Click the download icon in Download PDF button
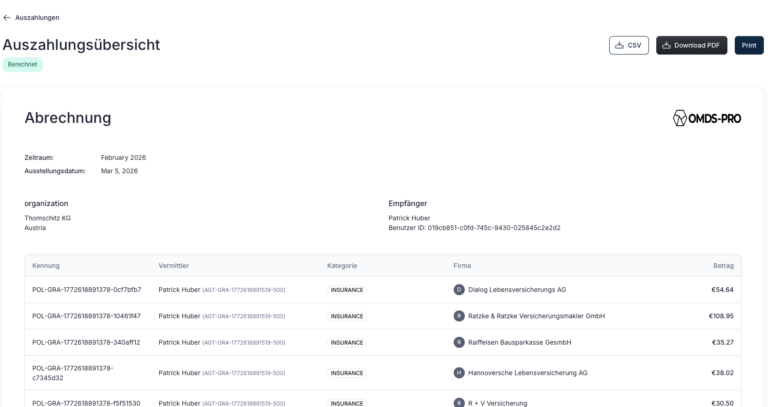Viewport: 768px width, 407px height. point(666,45)
